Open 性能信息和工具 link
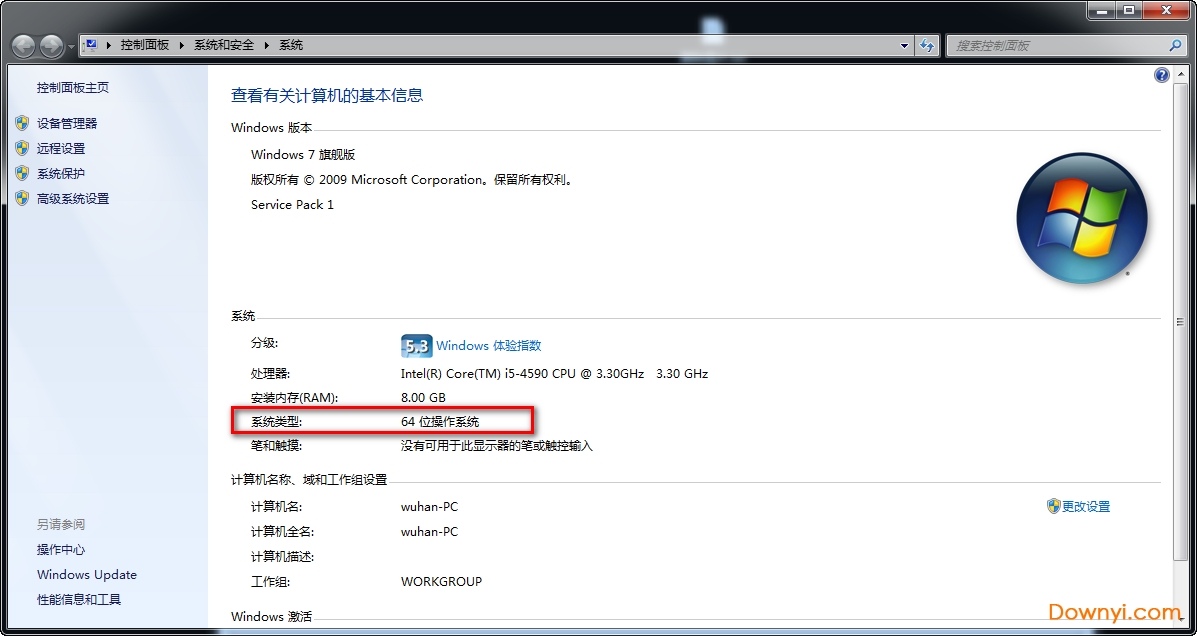Viewport: 1197px width, 636px height. coord(79,600)
